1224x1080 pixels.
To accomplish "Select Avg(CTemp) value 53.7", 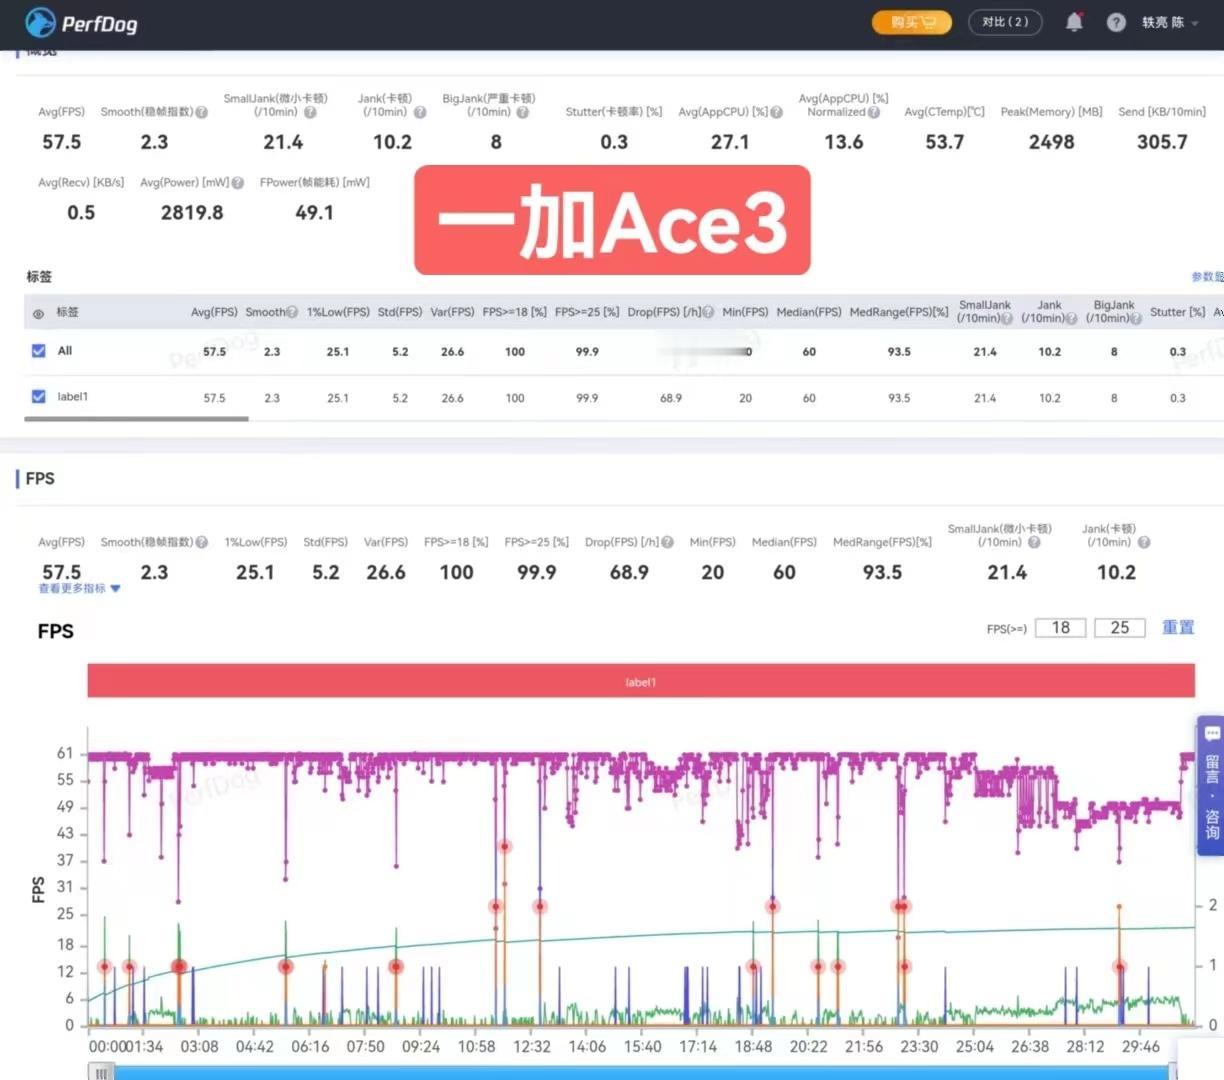I will click(944, 142).
